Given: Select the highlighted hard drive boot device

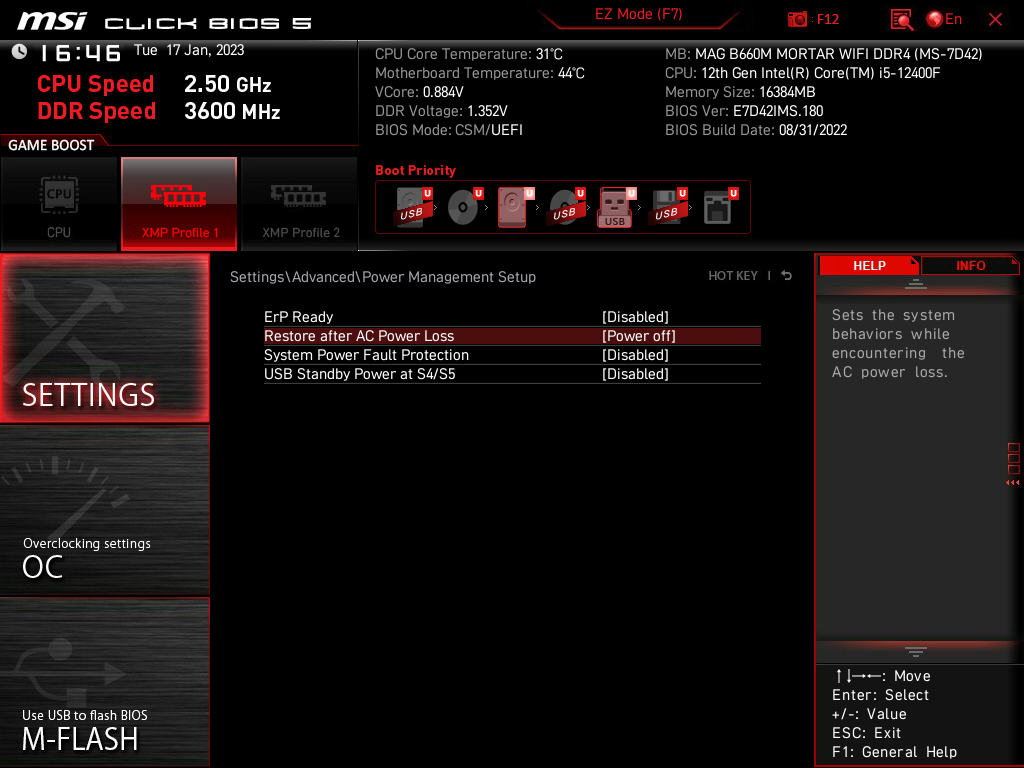Looking at the screenshot, I should pyautogui.click(x=515, y=207).
